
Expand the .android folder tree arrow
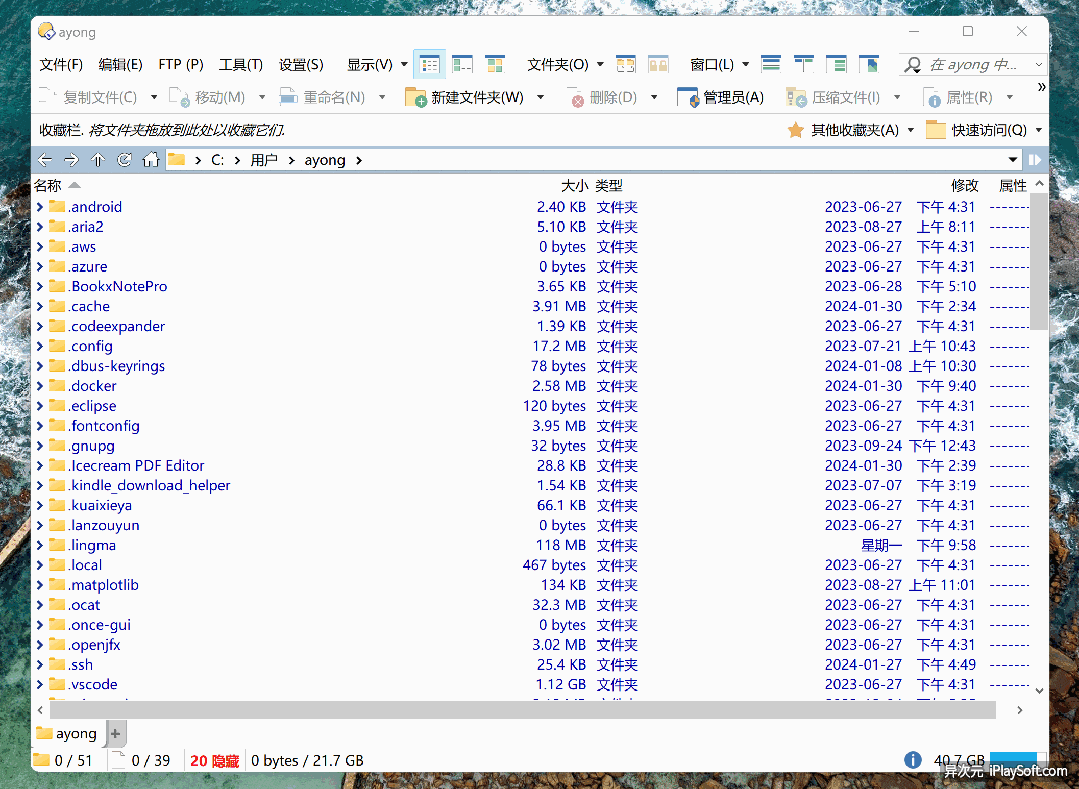point(40,207)
